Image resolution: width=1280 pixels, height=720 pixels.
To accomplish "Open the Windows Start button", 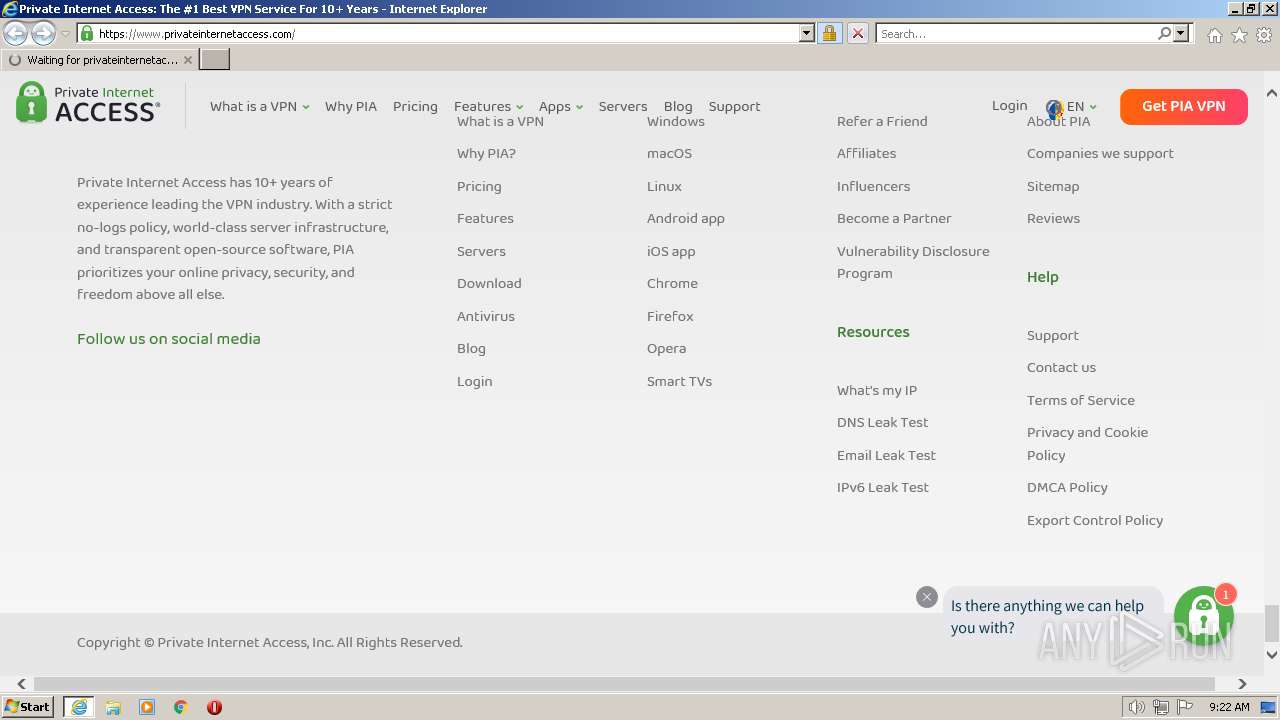I will click(x=27, y=707).
